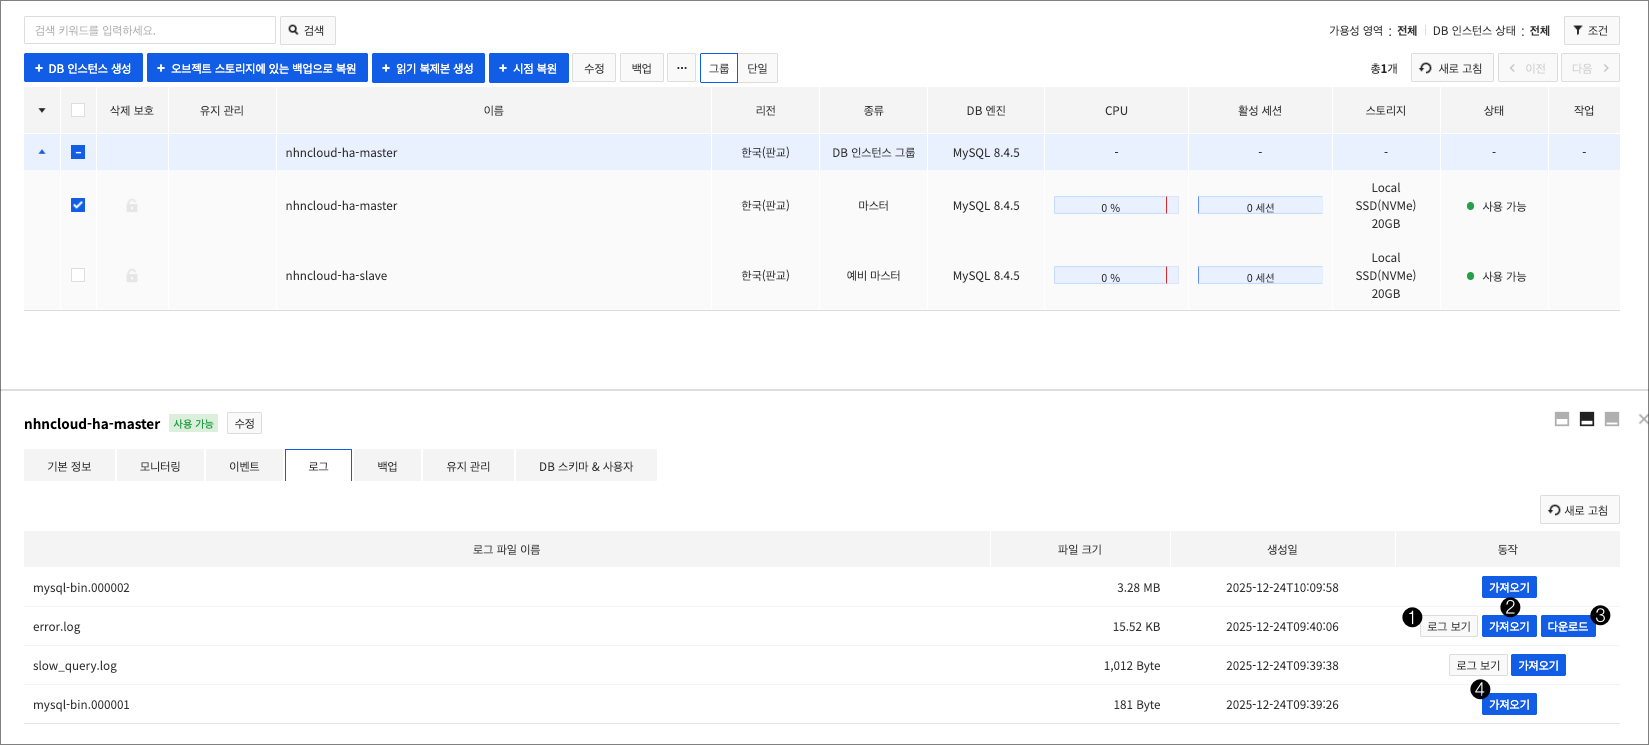This screenshot has height=745, width=1649.
Task: Collapse the nhncloud-ha-master group row arrow
Action: click(x=42, y=152)
